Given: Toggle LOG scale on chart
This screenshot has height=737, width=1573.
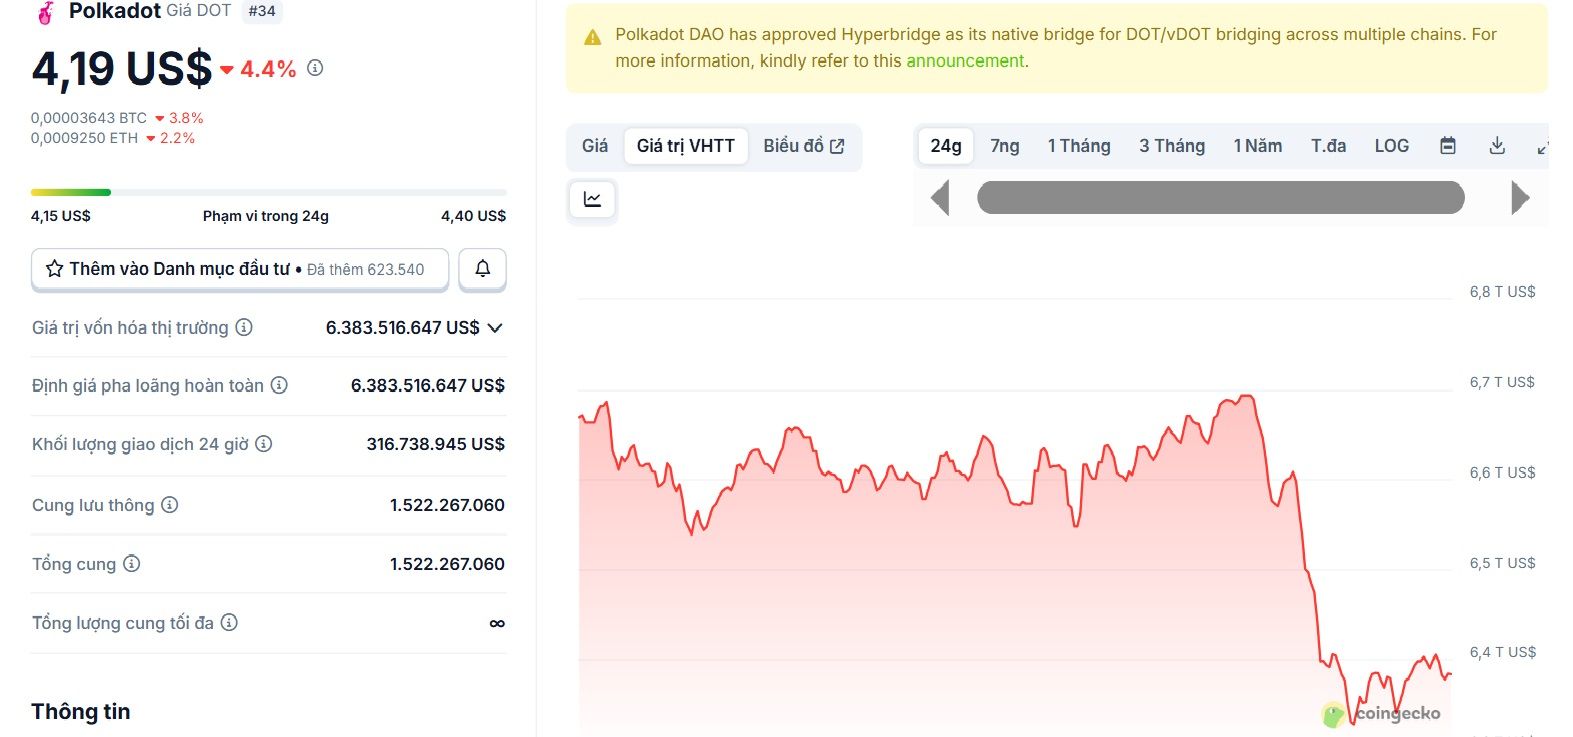Looking at the screenshot, I should point(1392,146).
